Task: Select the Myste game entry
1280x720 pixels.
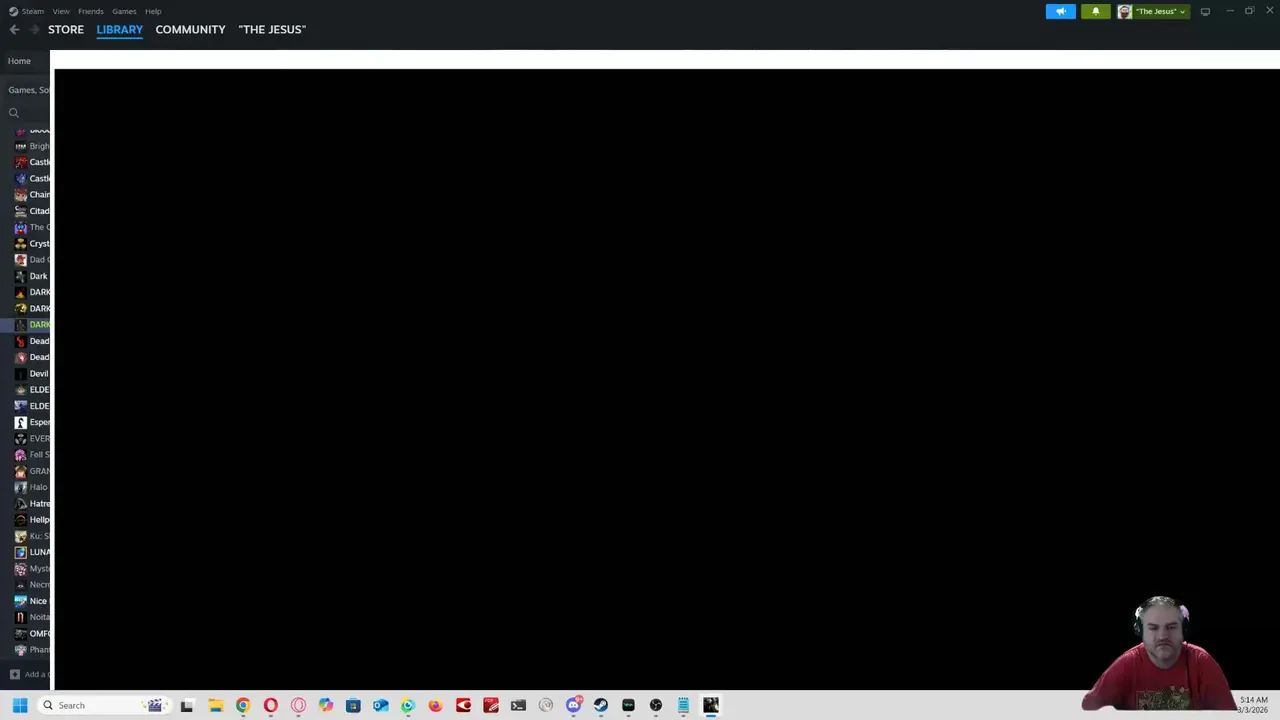Action: pos(32,569)
